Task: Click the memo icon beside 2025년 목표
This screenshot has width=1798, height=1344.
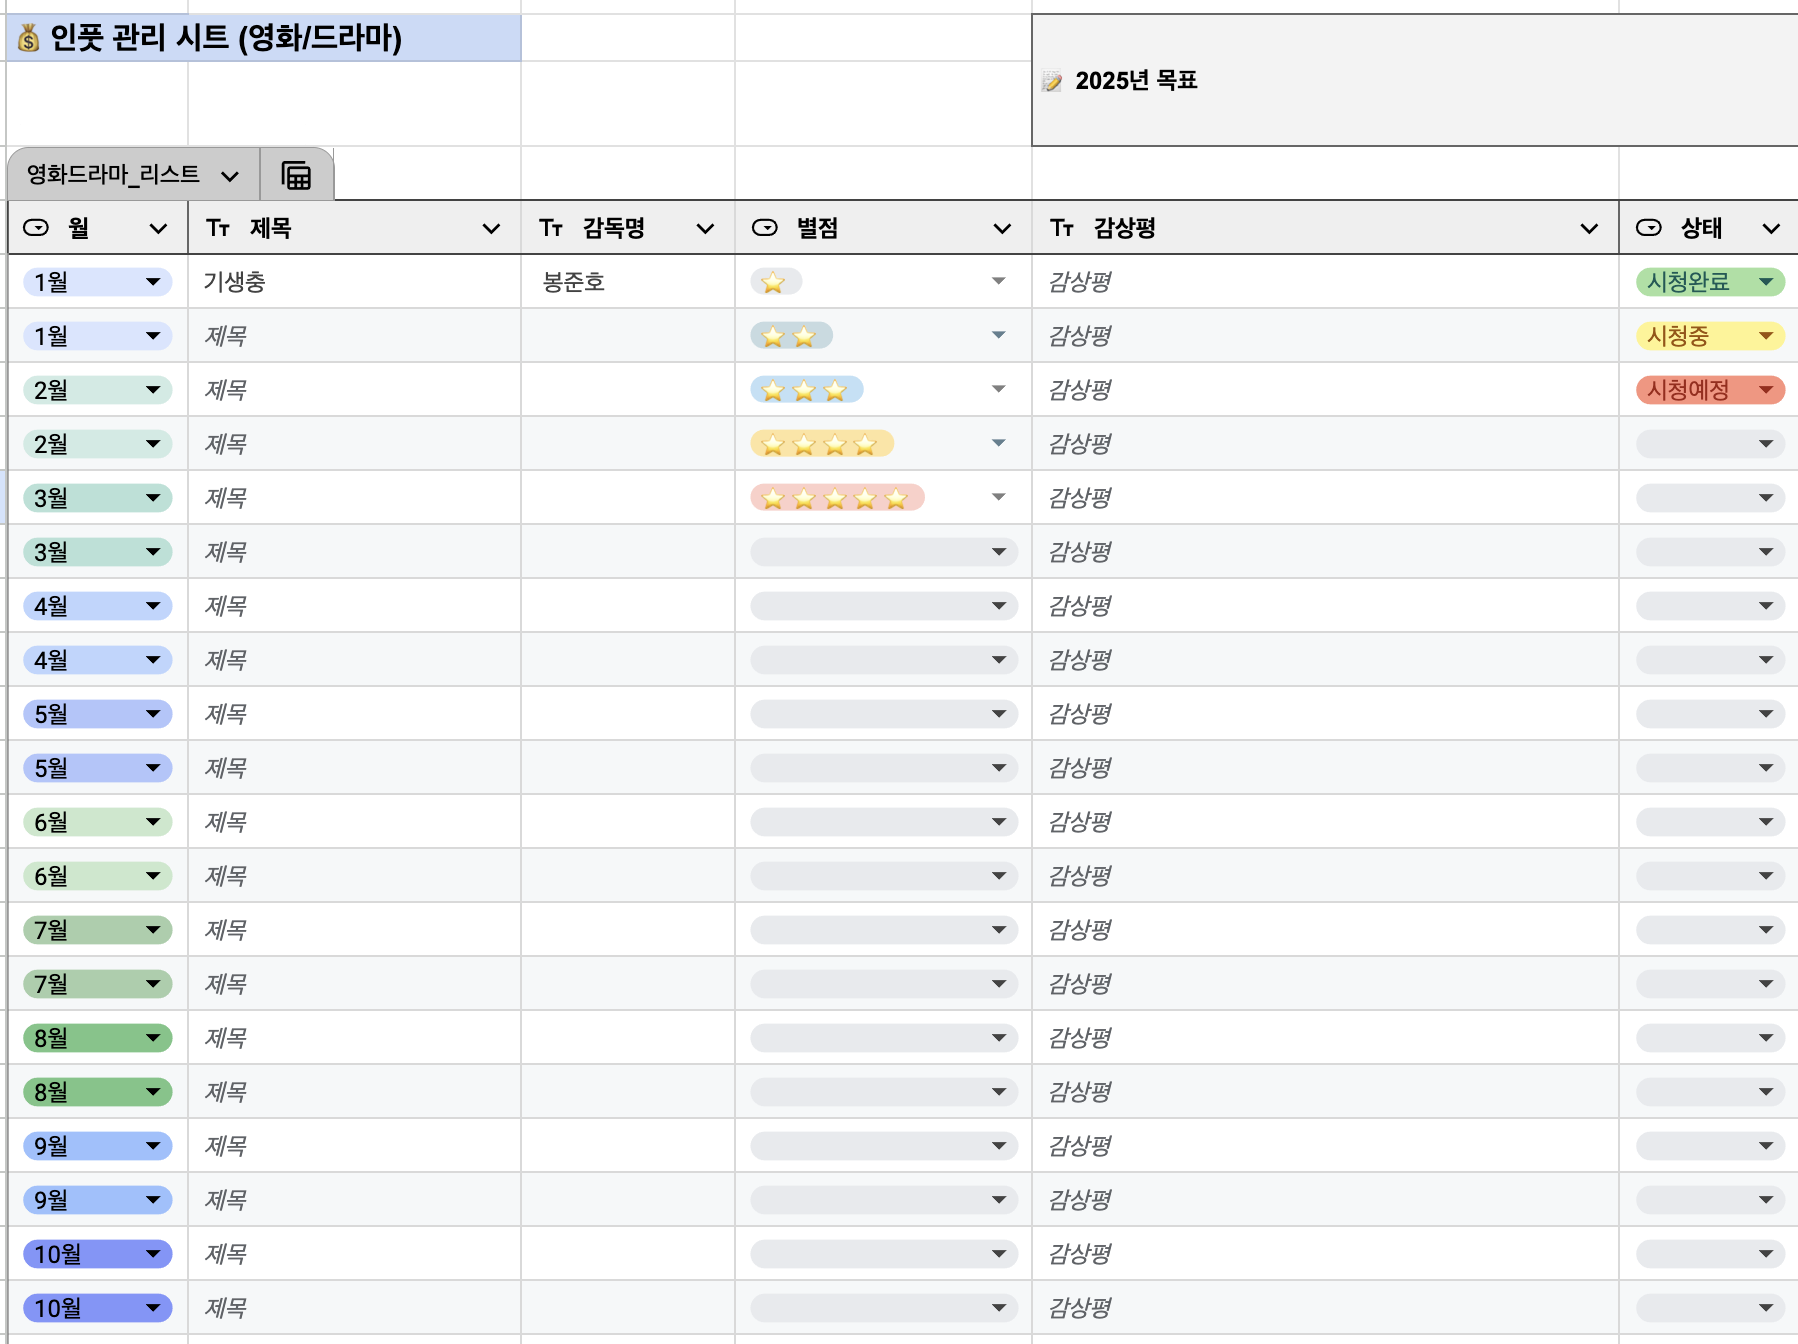Action: pyautogui.click(x=1052, y=81)
